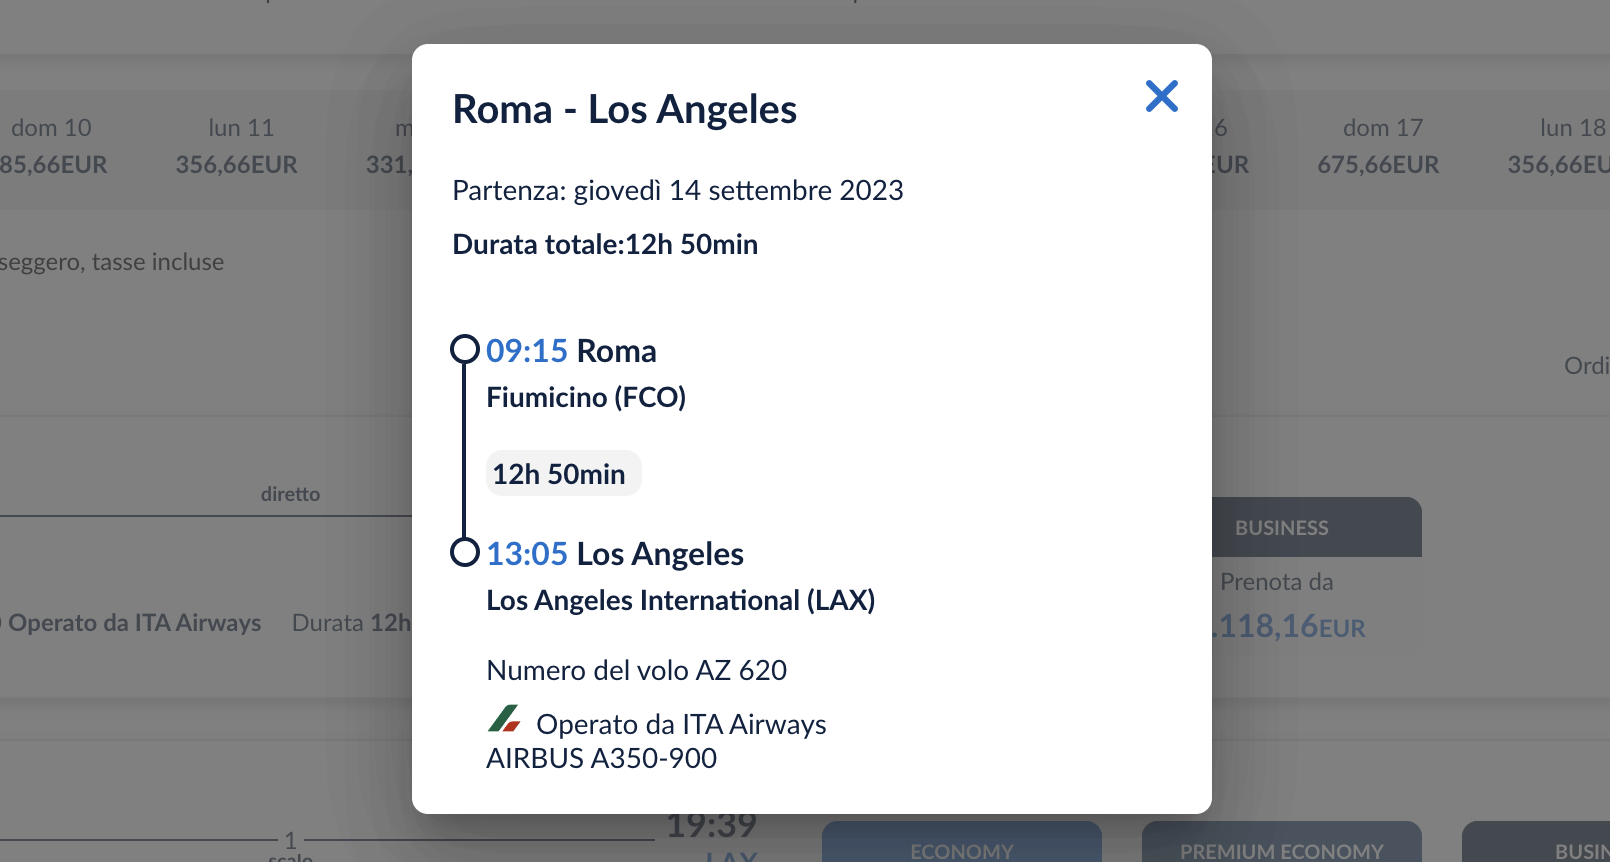Viewport: 1610px width, 862px height.
Task: Select the 12h 50min duration badge
Action: 563,473
